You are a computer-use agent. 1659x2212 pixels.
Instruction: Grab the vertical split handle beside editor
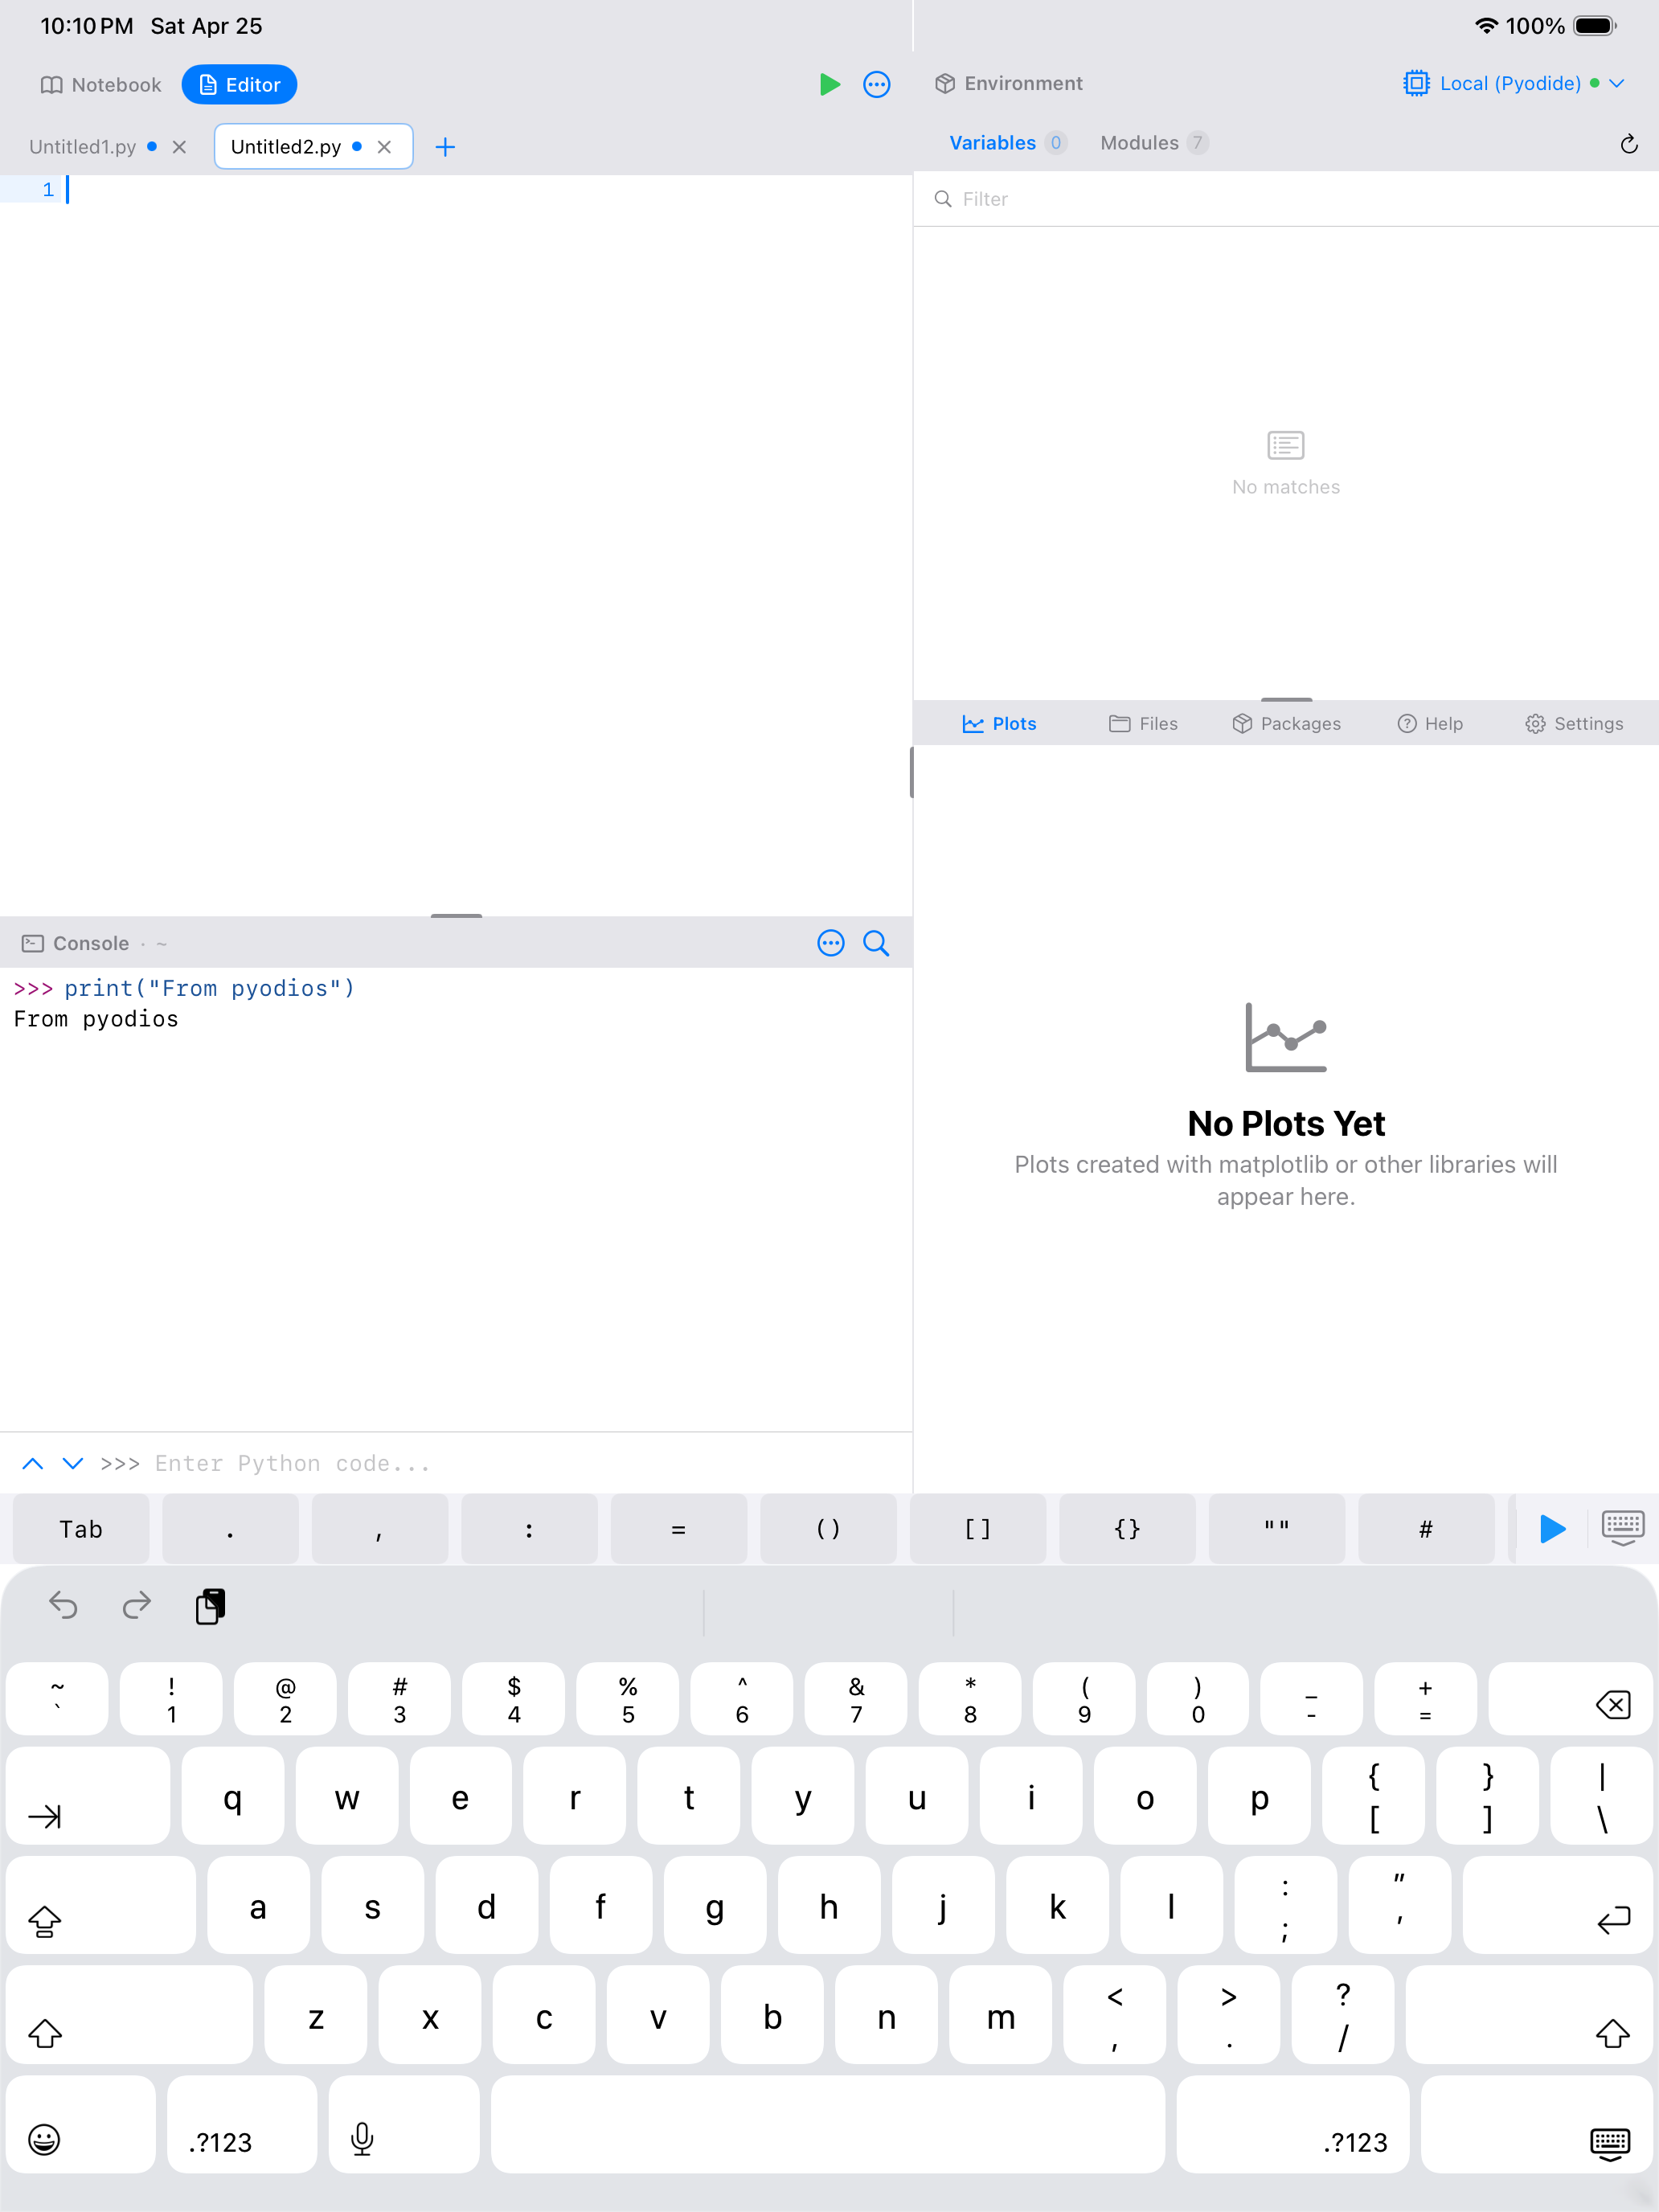tap(912, 772)
